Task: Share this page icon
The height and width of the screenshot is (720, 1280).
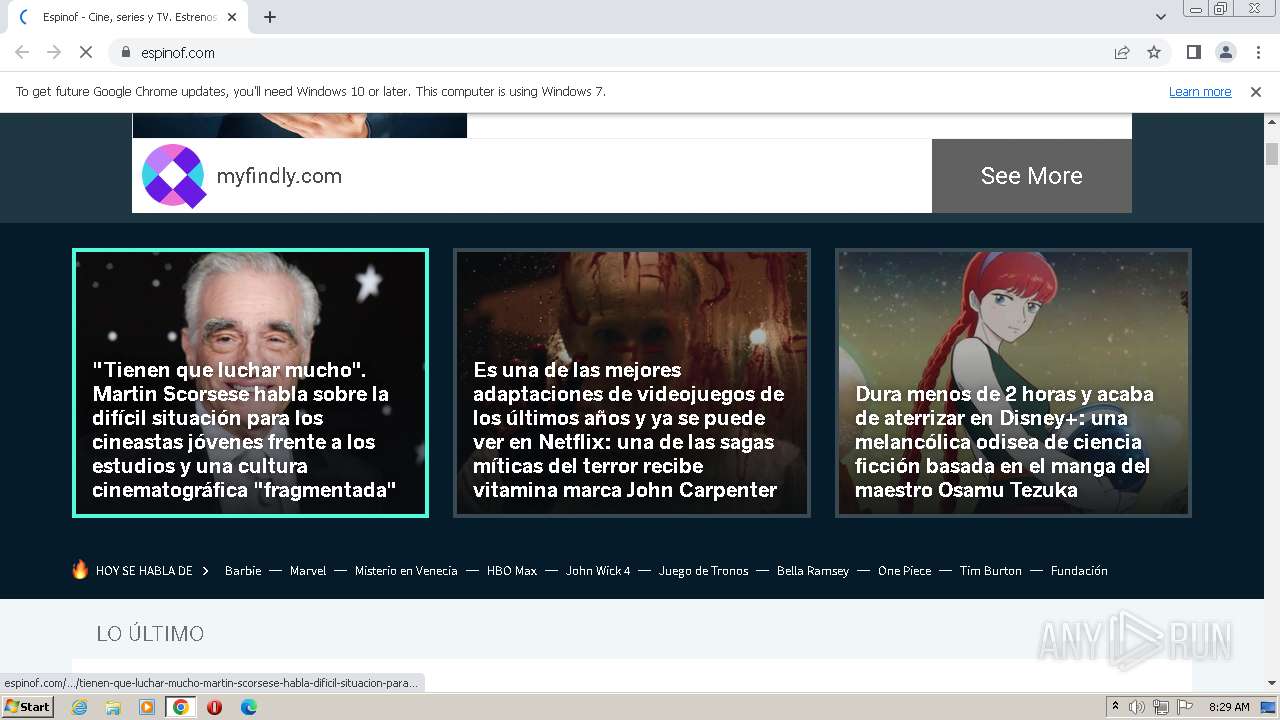Action: click(x=1122, y=52)
